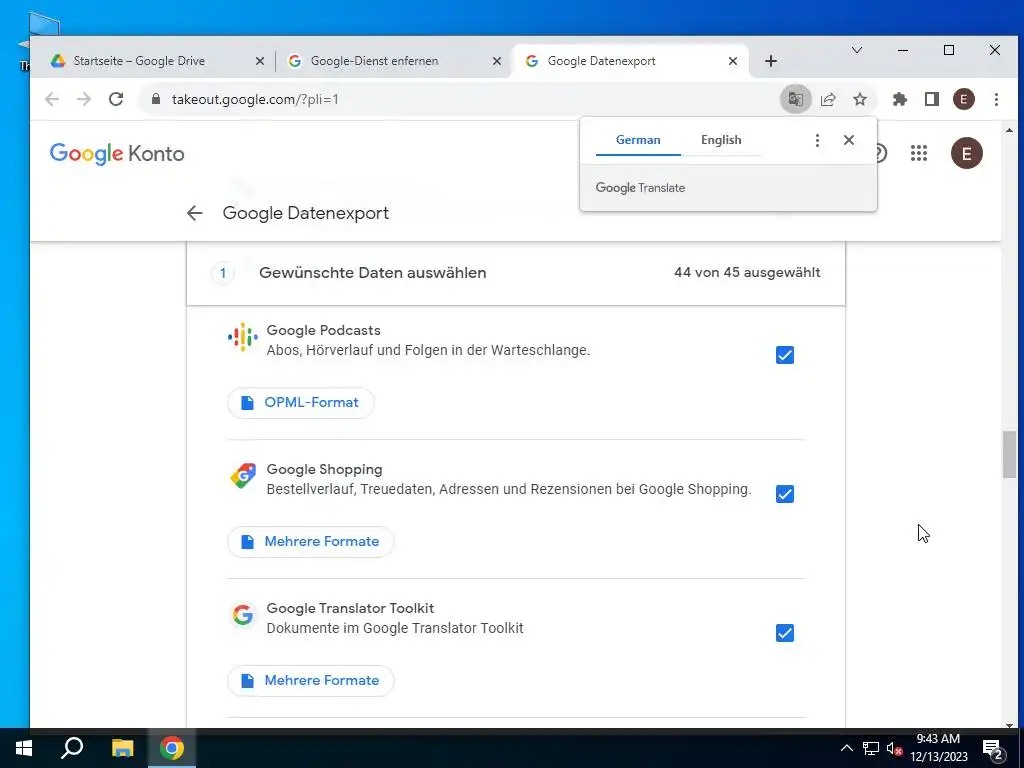Open the Chrome three-dot menu

click(x=996, y=99)
